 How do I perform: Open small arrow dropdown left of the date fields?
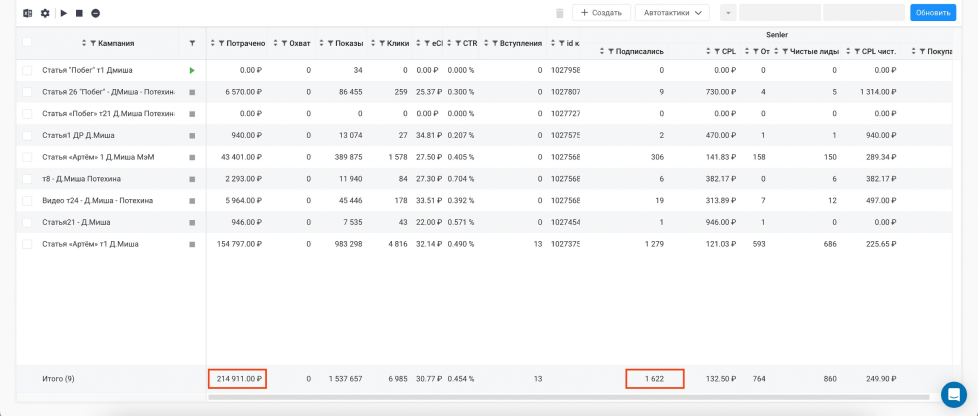click(726, 13)
